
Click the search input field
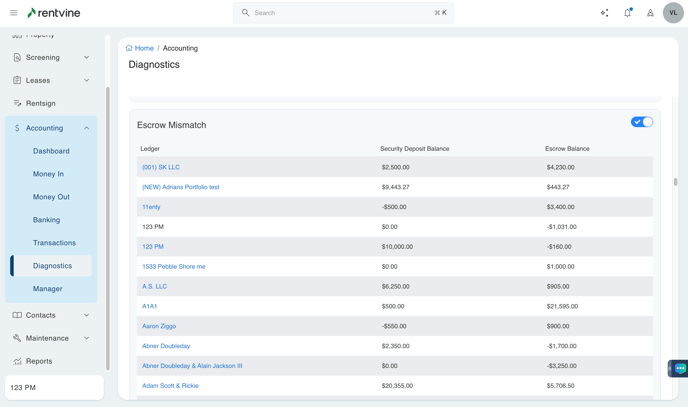(343, 13)
